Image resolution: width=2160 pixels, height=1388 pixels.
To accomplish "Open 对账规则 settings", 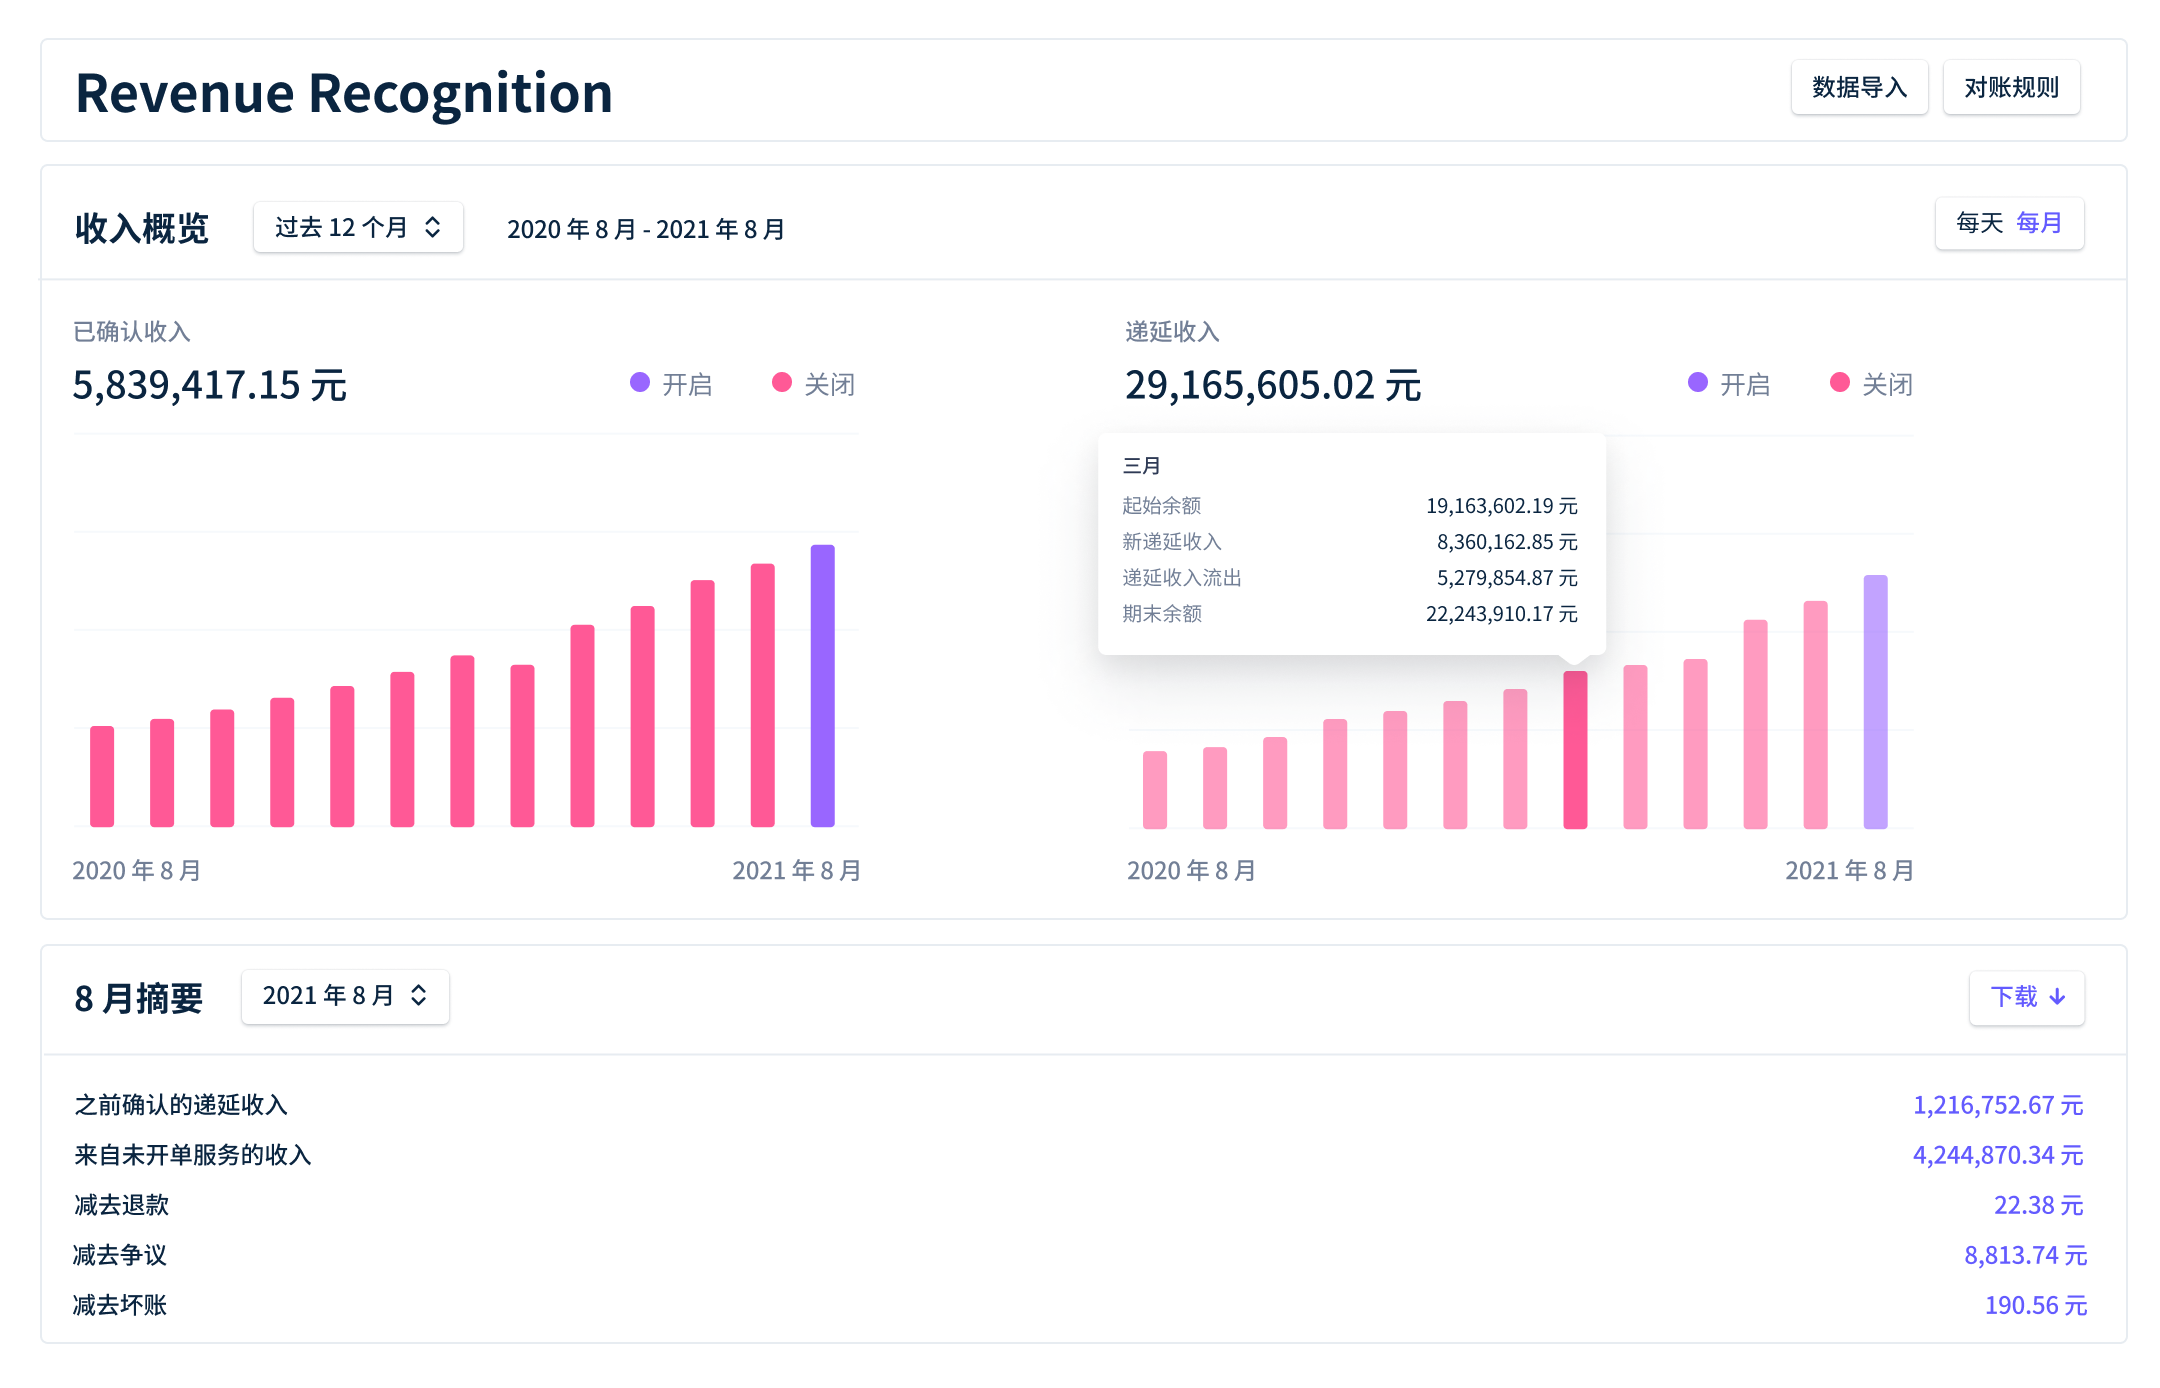I will (x=2011, y=88).
